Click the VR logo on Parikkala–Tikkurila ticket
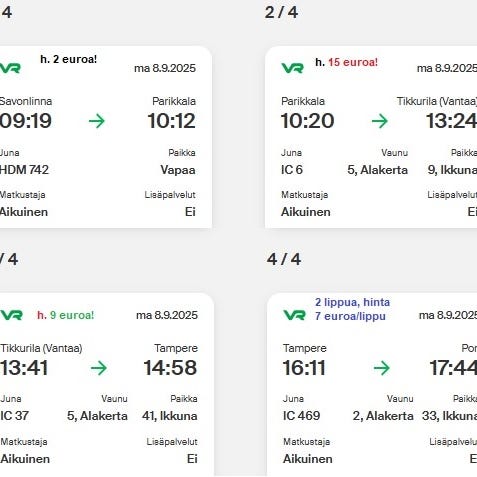The width and height of the screenshot is (477, 477). click(x=292, y=68)
